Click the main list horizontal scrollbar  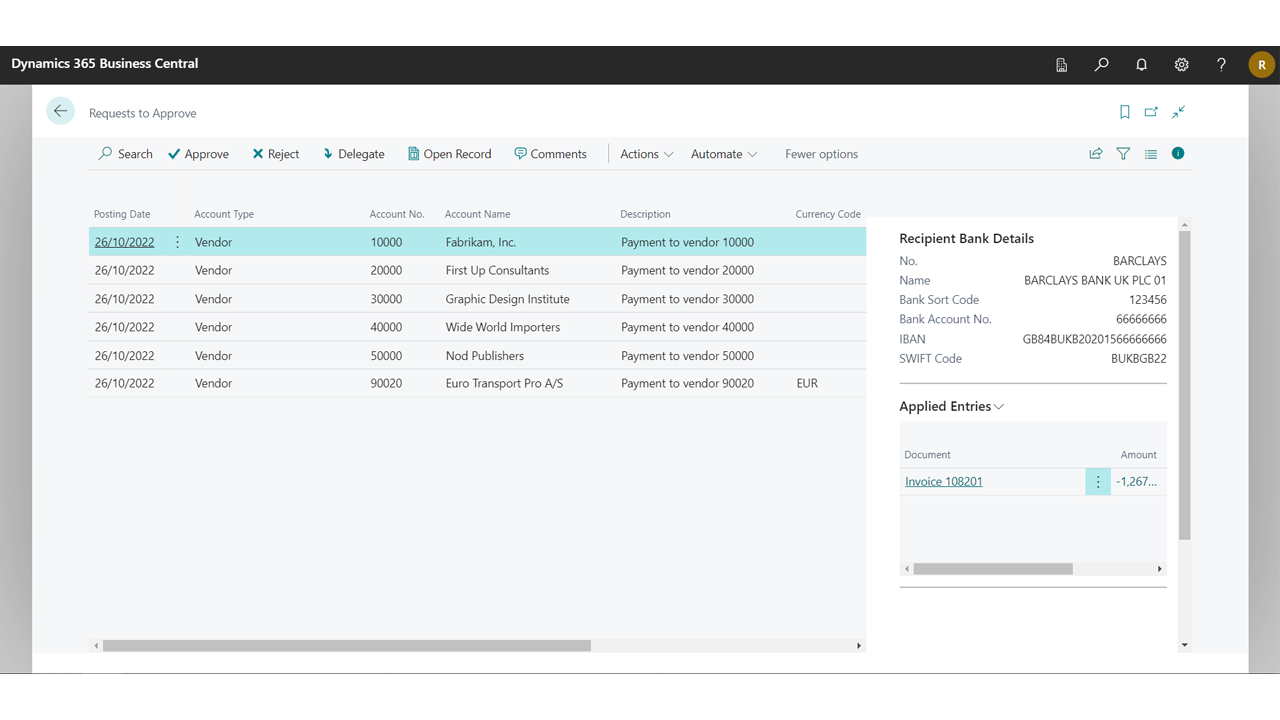click(346, 646)
